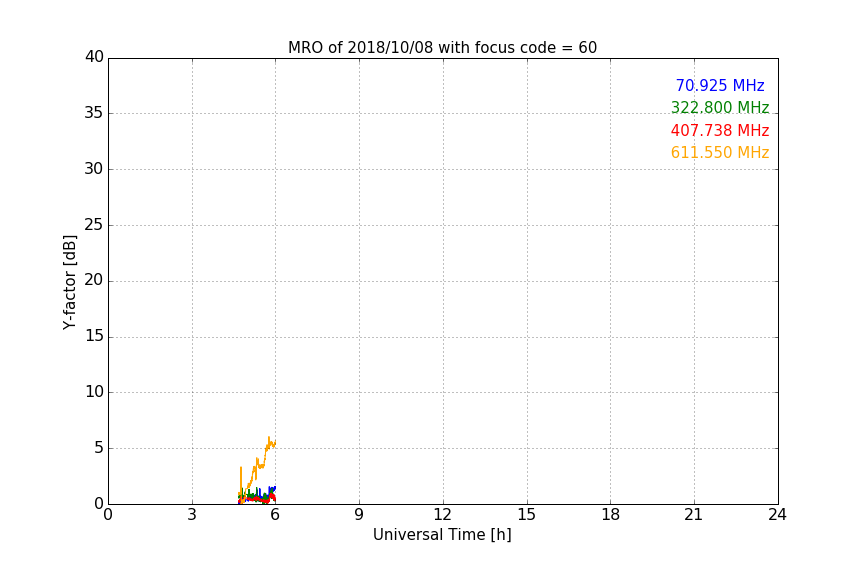Click the y-axis tick label 30

coord(94,169)
